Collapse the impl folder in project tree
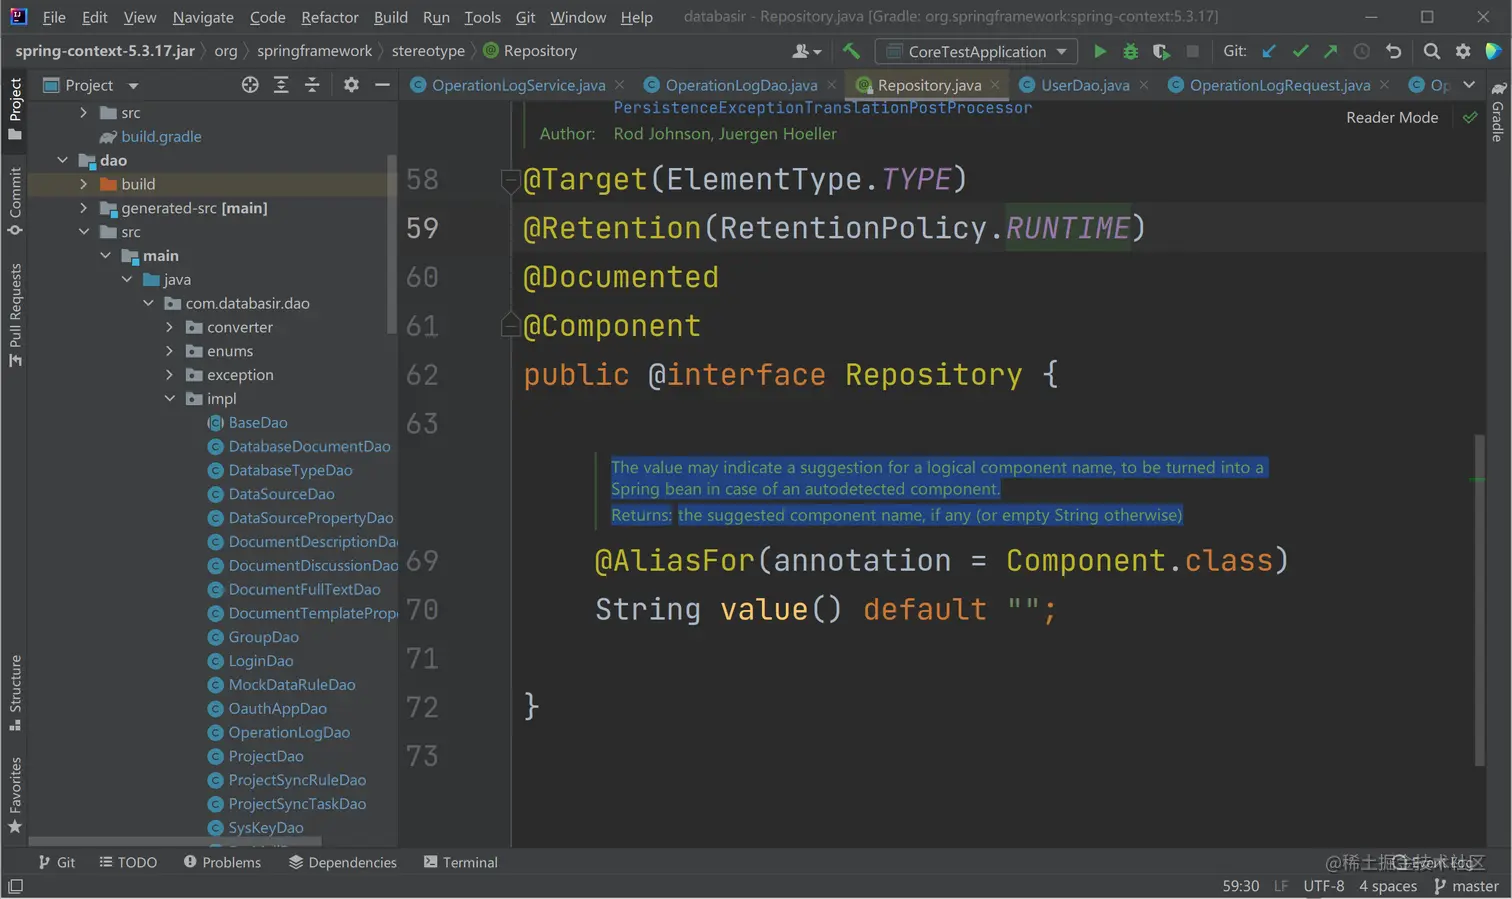The height and width of the screenshot is (899, 1512). tap(169, 399)
